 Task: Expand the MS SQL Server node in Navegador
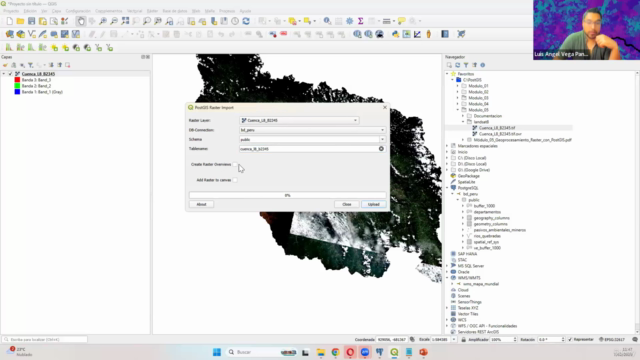point(447,266)
